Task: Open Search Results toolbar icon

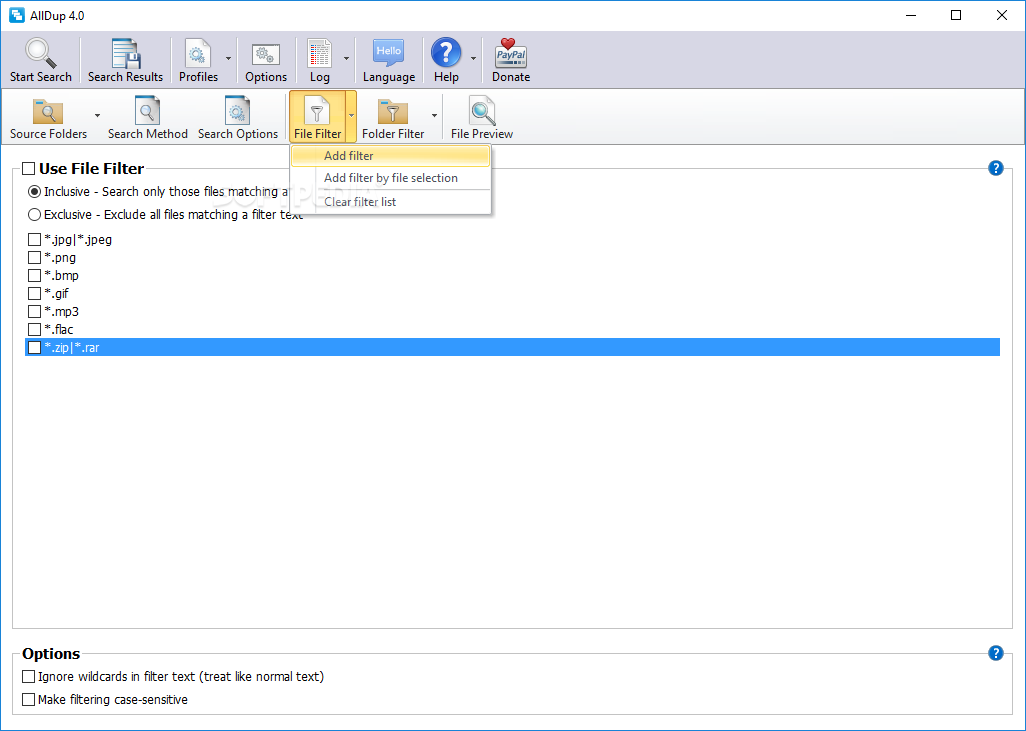Action: (x=125, y=53)
